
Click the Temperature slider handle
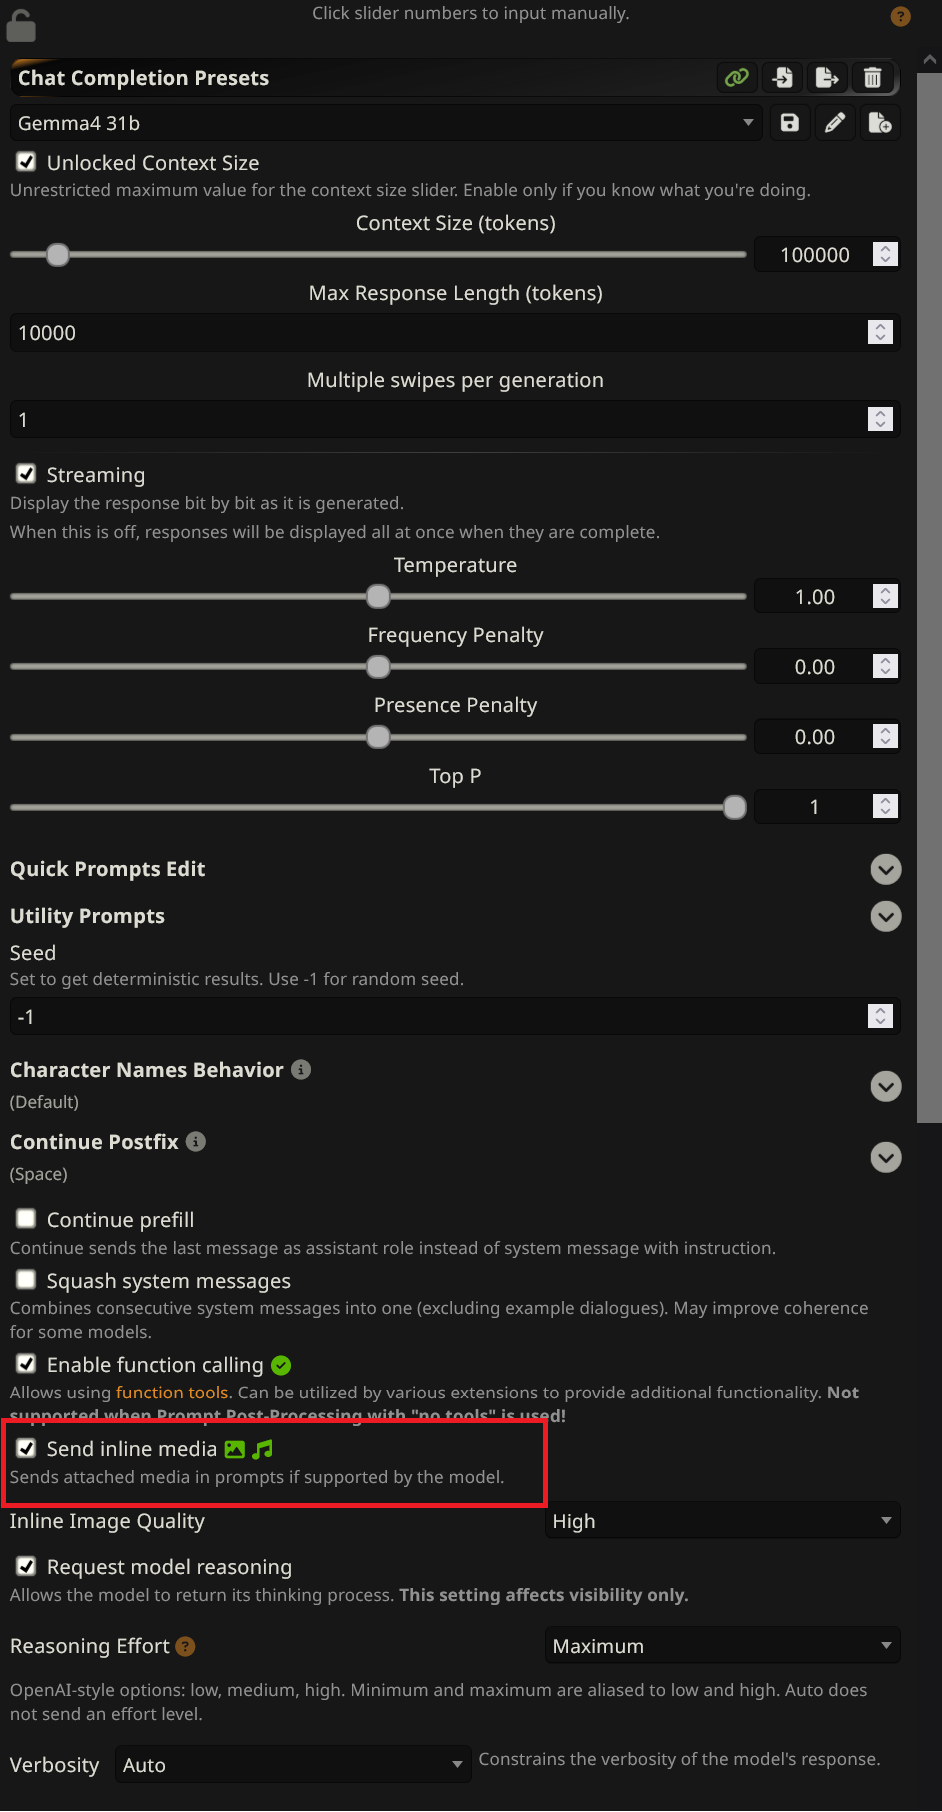[378, 597]
